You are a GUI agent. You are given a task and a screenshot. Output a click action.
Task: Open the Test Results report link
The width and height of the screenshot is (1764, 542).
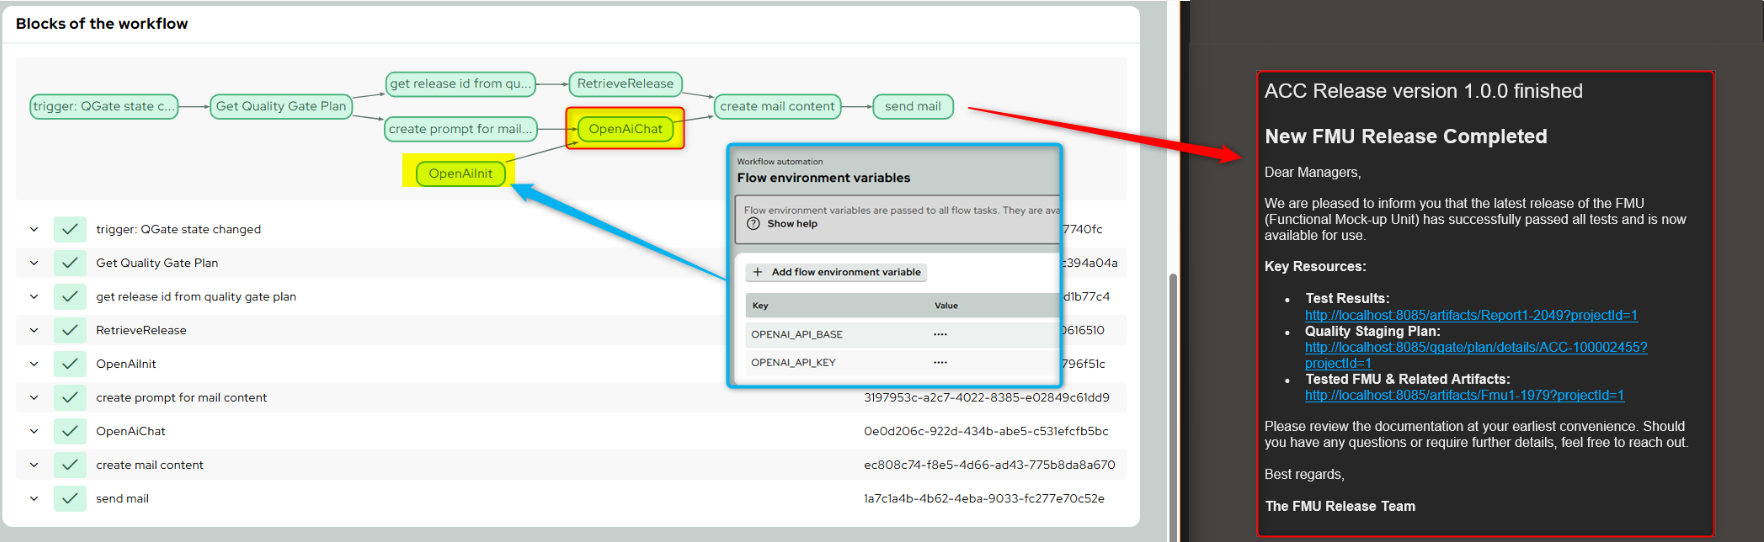[x=1470, y=315]
